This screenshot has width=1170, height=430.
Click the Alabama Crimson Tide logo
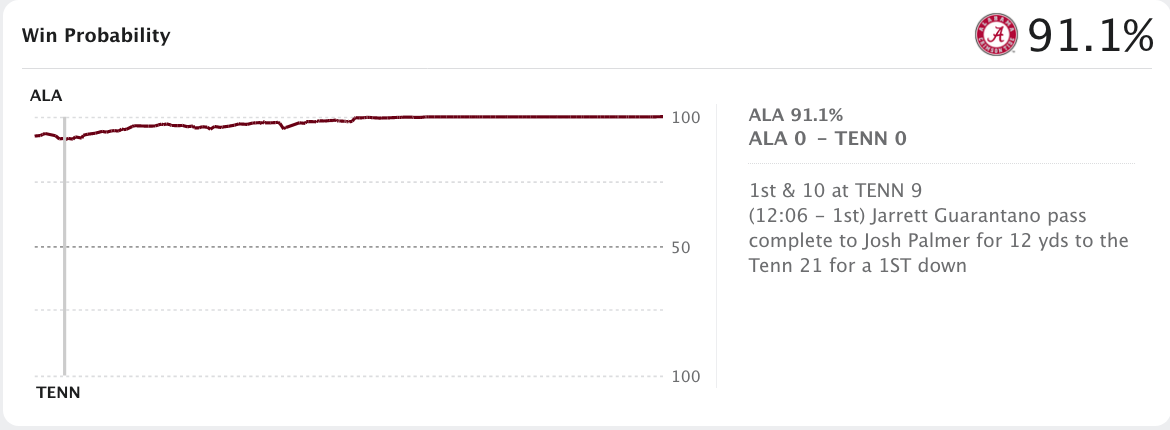[996, 36]
